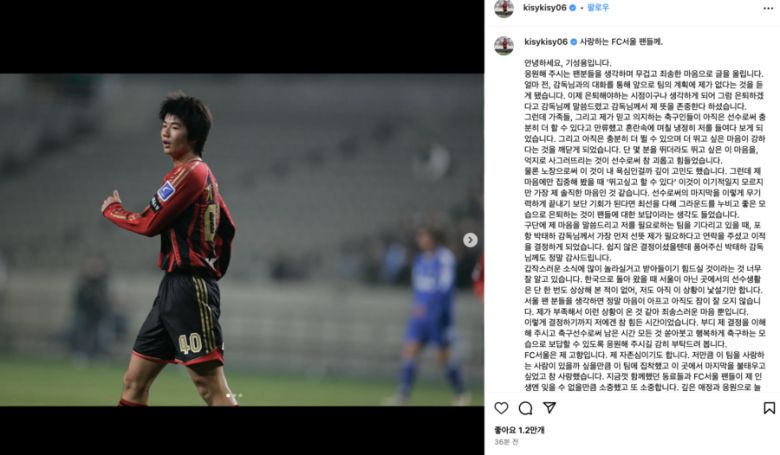This screenshot has width=780, height=455.
Task: Save the post with bookmark icon
Action: [x=769, y=408]
